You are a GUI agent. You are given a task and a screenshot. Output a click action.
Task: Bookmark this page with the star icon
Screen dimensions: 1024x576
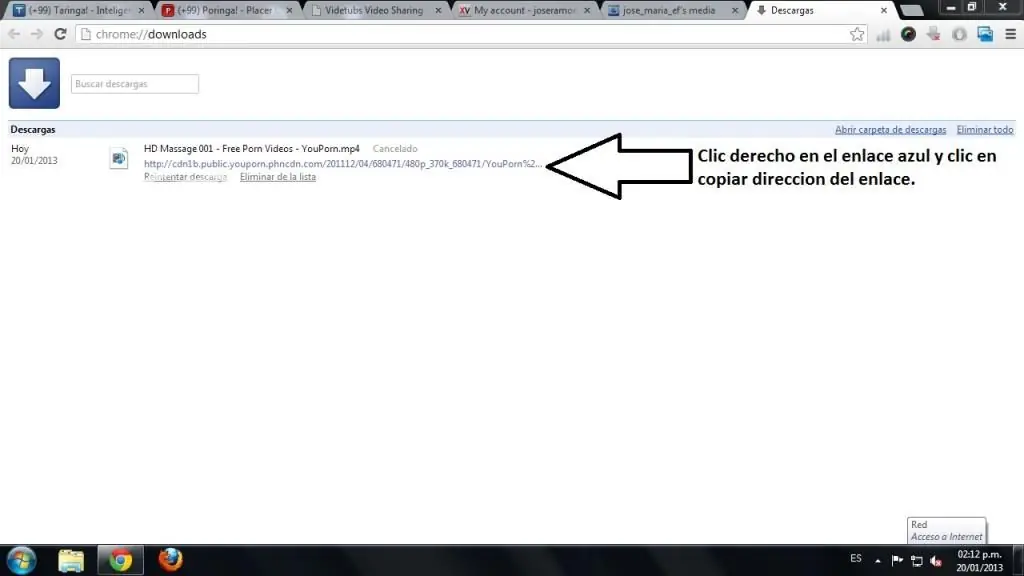point(857,34)
